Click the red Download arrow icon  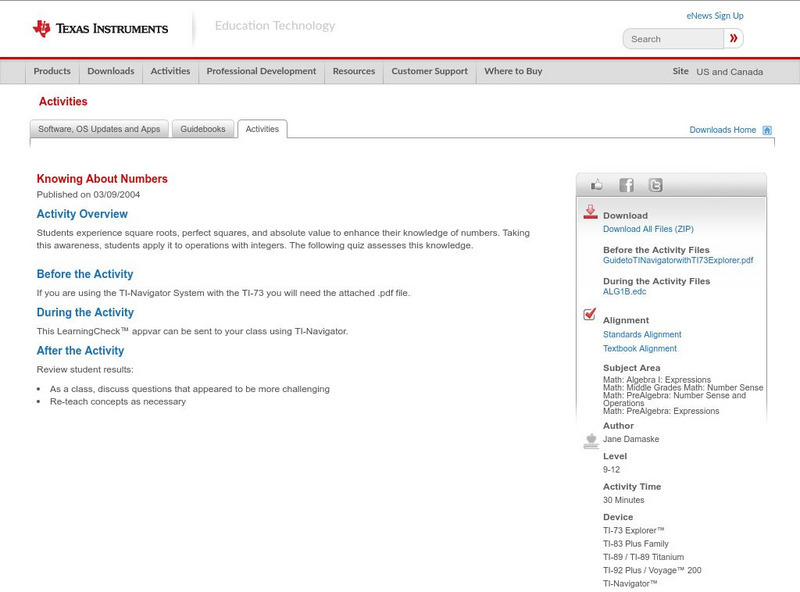pos(590,212)
